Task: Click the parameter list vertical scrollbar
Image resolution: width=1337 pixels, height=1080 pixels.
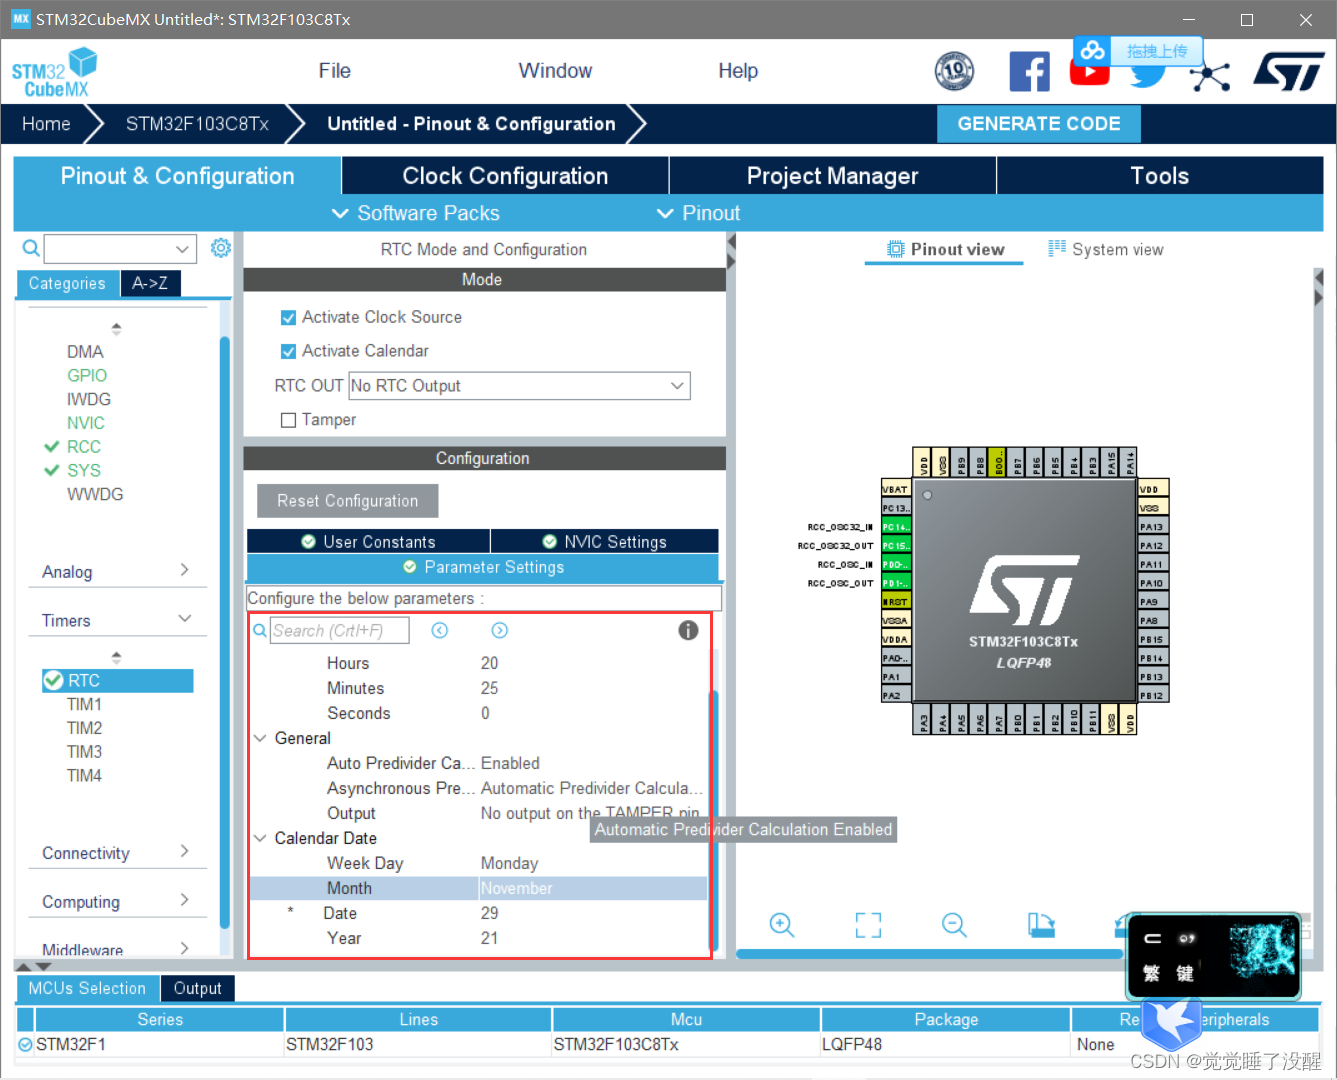Action: pyautogui.click(x=714, y=820)
